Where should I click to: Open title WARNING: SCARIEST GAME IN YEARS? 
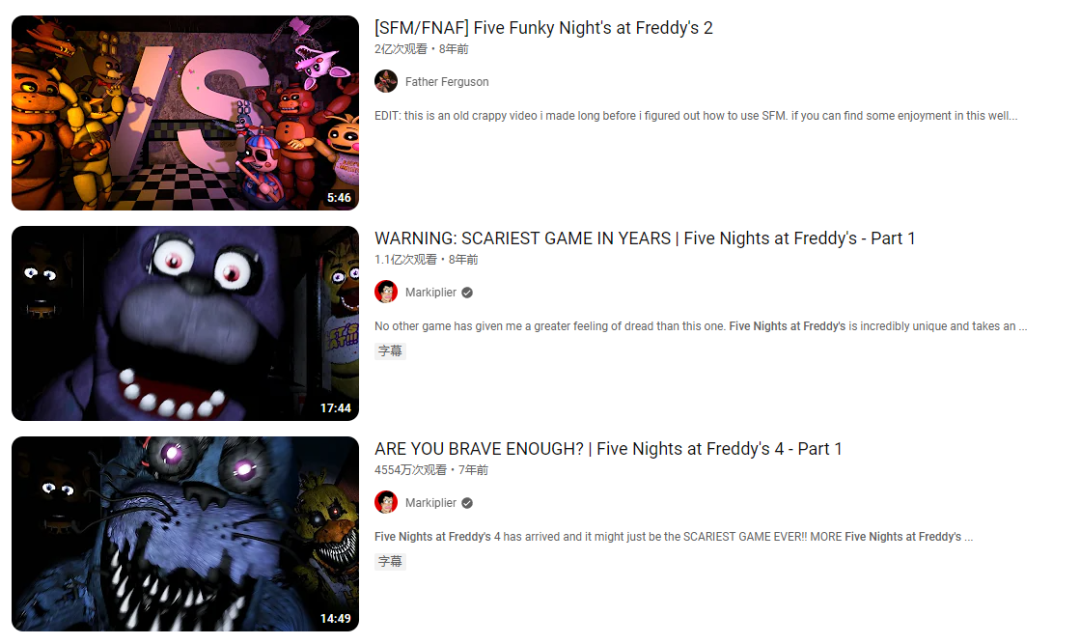tap(645, 238)
